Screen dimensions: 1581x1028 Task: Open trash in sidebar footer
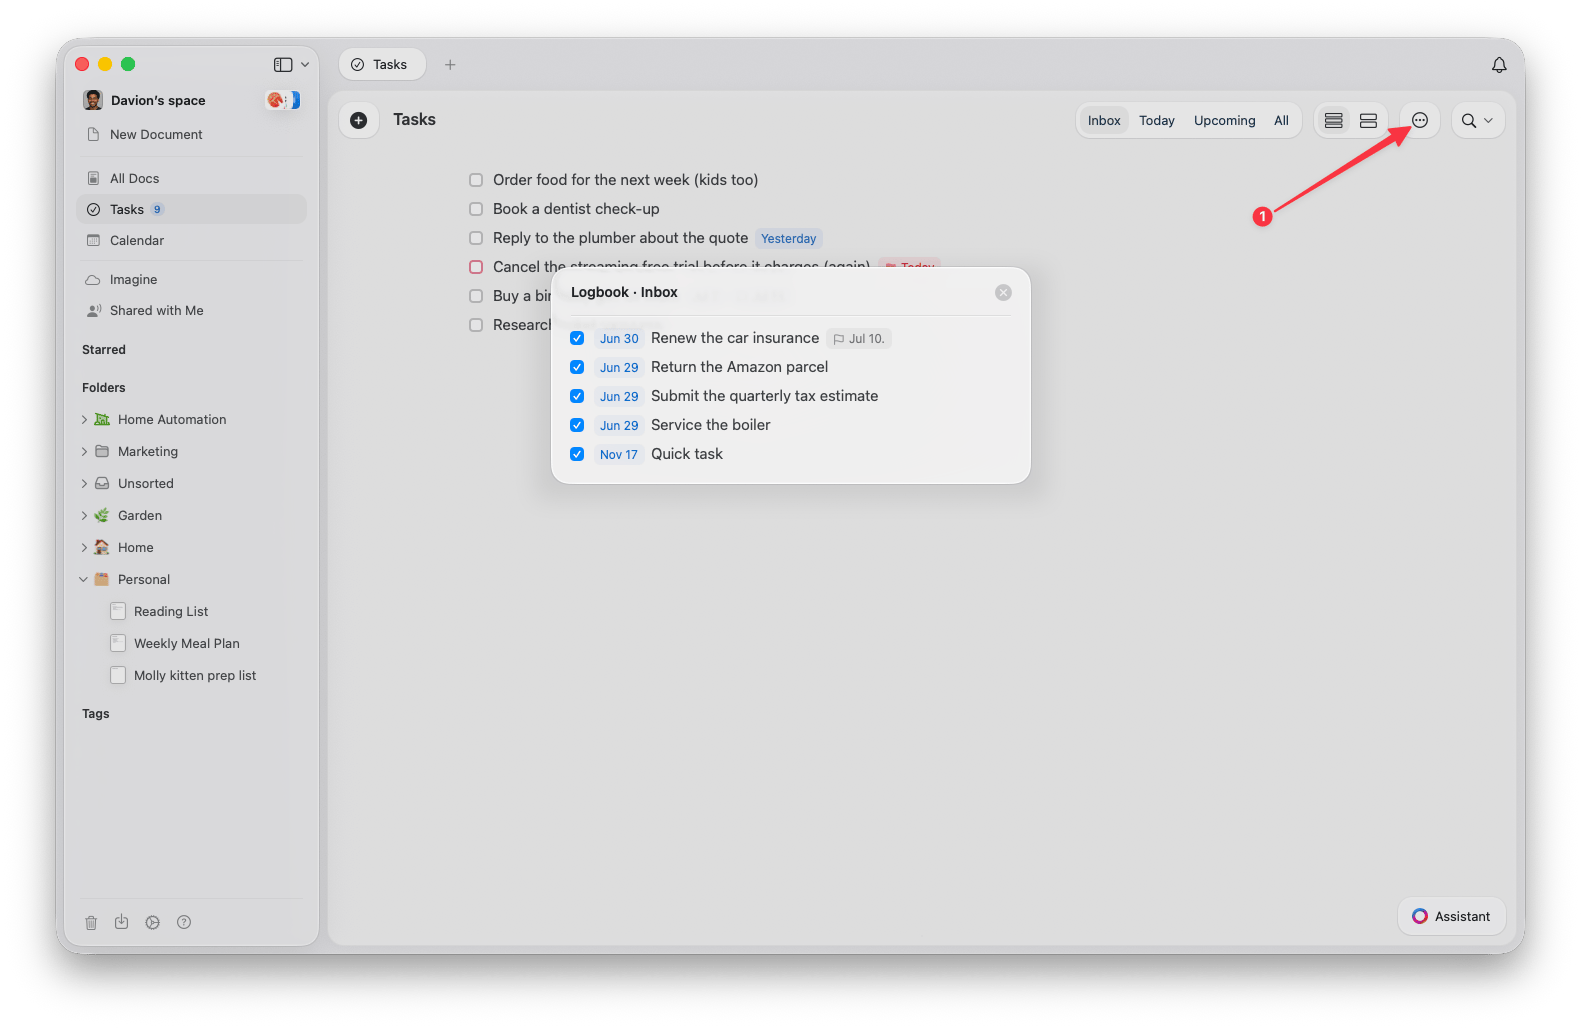click(91, 922)
